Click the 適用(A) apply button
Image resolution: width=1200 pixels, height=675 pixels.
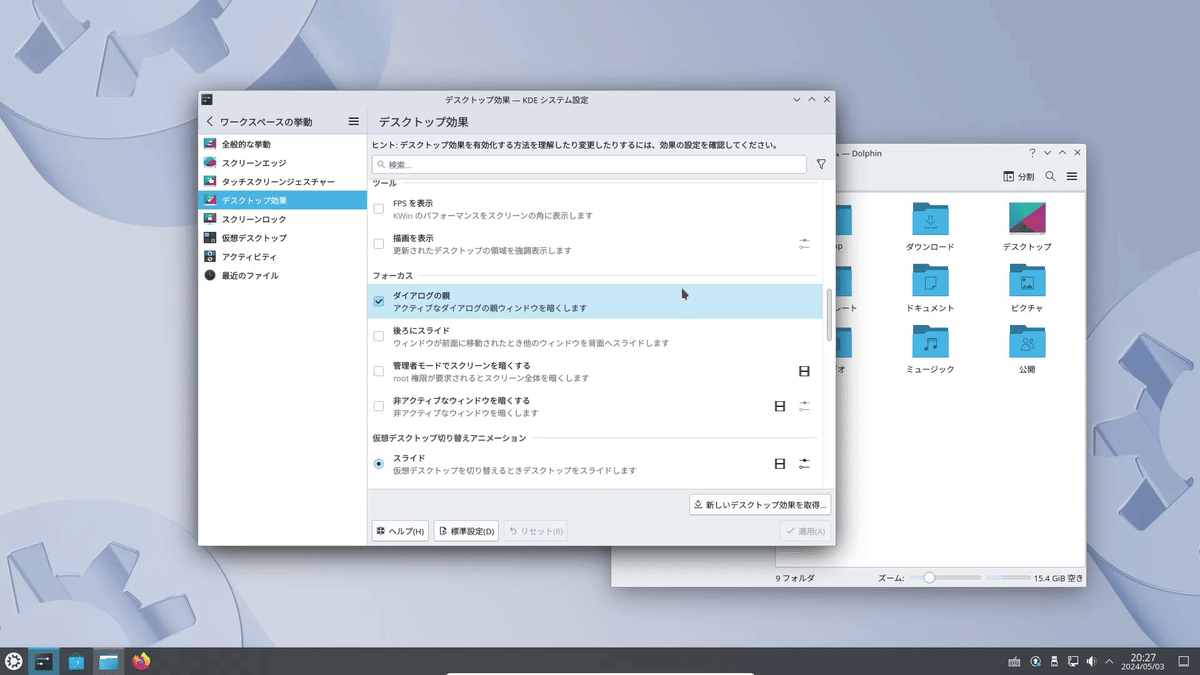(805, 531)
